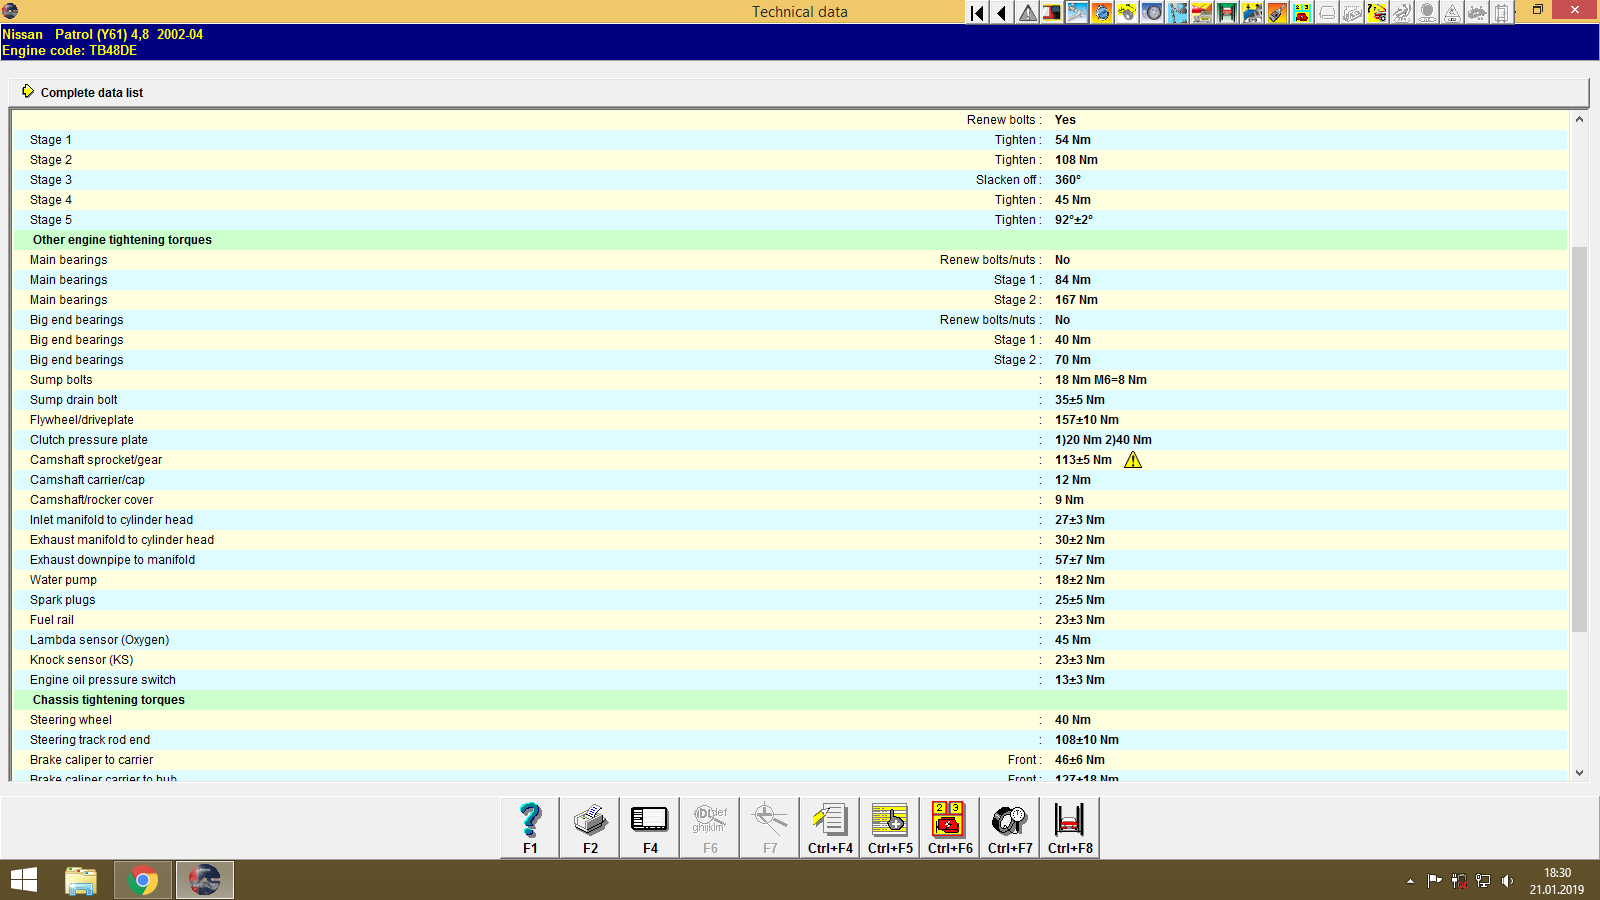Add data to worklist using the Ctrl+F5 icon
This screenshot has height=900, width=1600.
(x=889, y=827)
